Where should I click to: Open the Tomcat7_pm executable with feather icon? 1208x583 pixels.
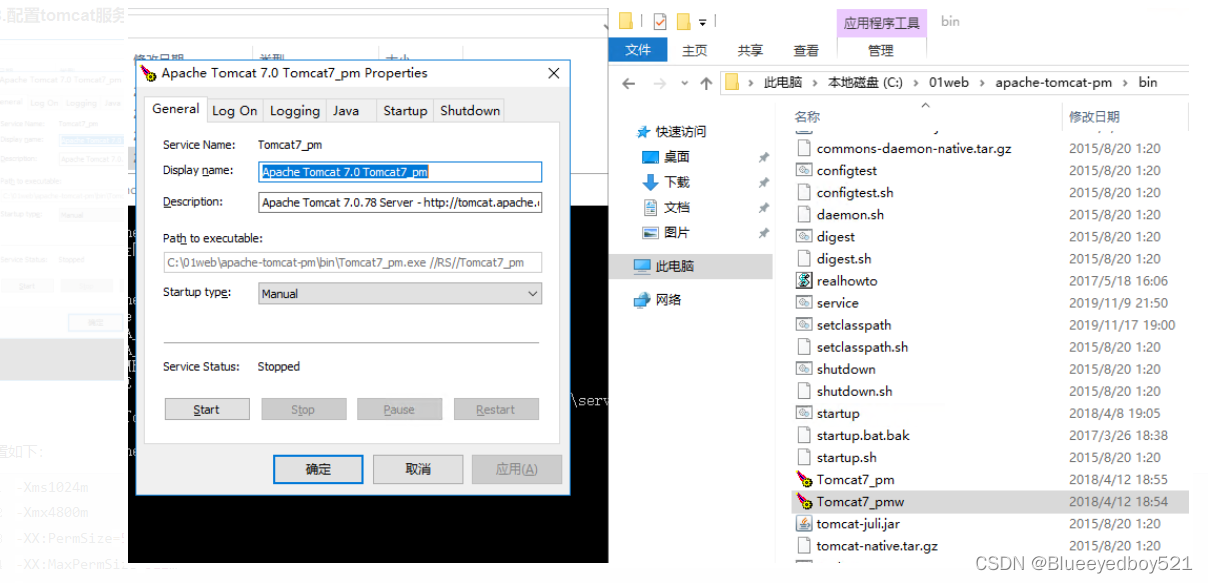(x=855, y=479)
